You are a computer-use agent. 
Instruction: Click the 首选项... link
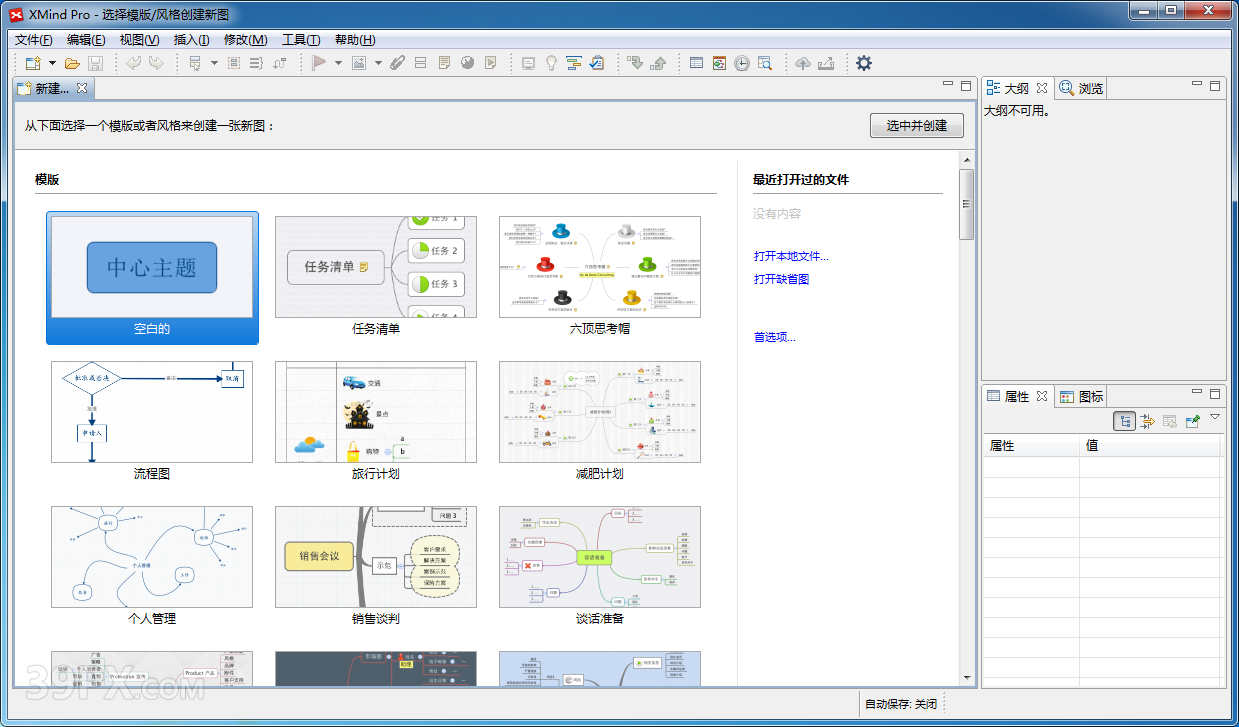[775, 337]
